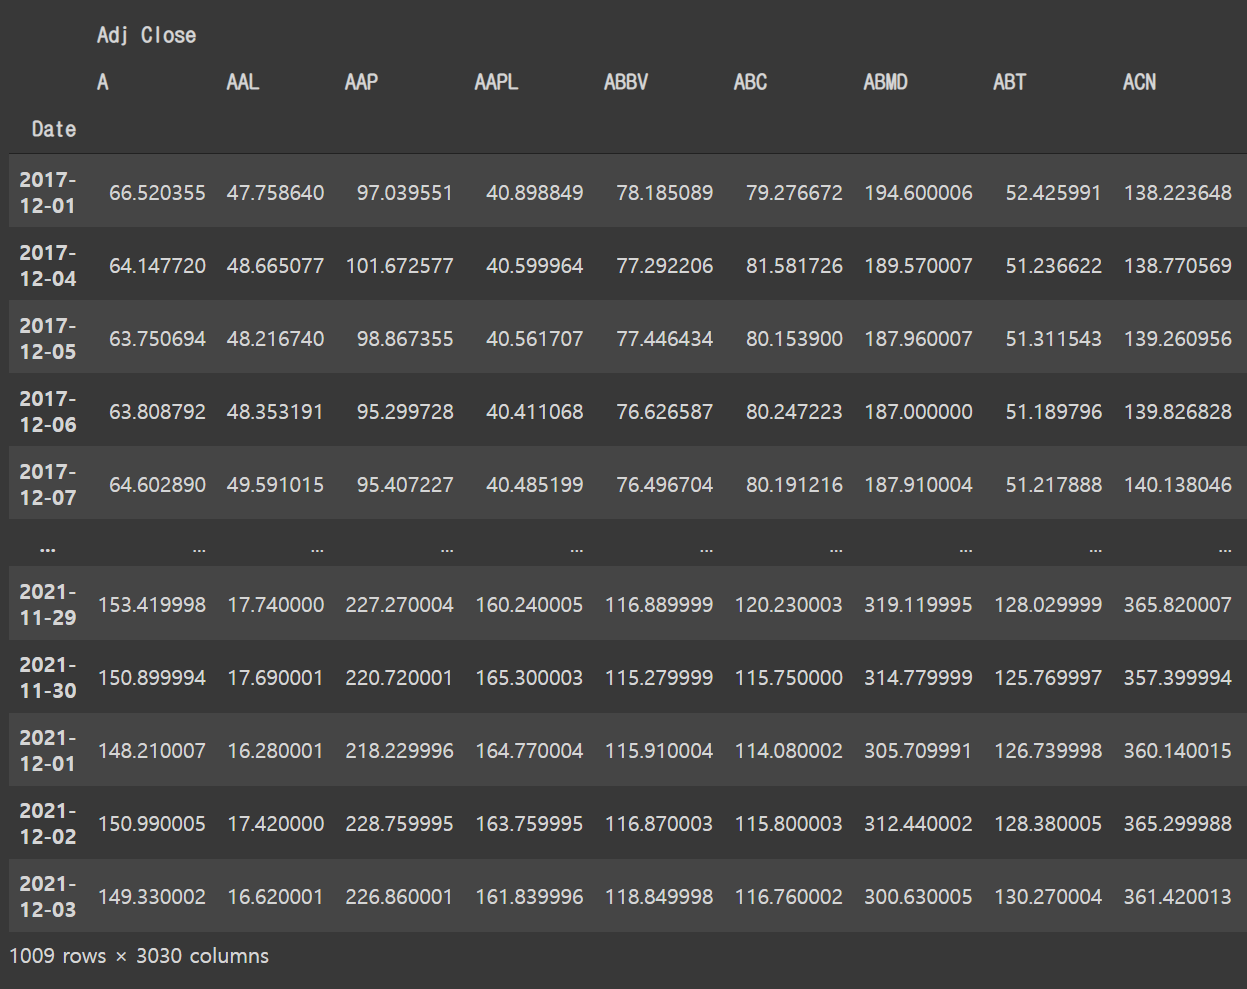The width and height of the screenshot is (1247, 989).
Task: Click cell value 66.520355
Action: tap(157, 193)
